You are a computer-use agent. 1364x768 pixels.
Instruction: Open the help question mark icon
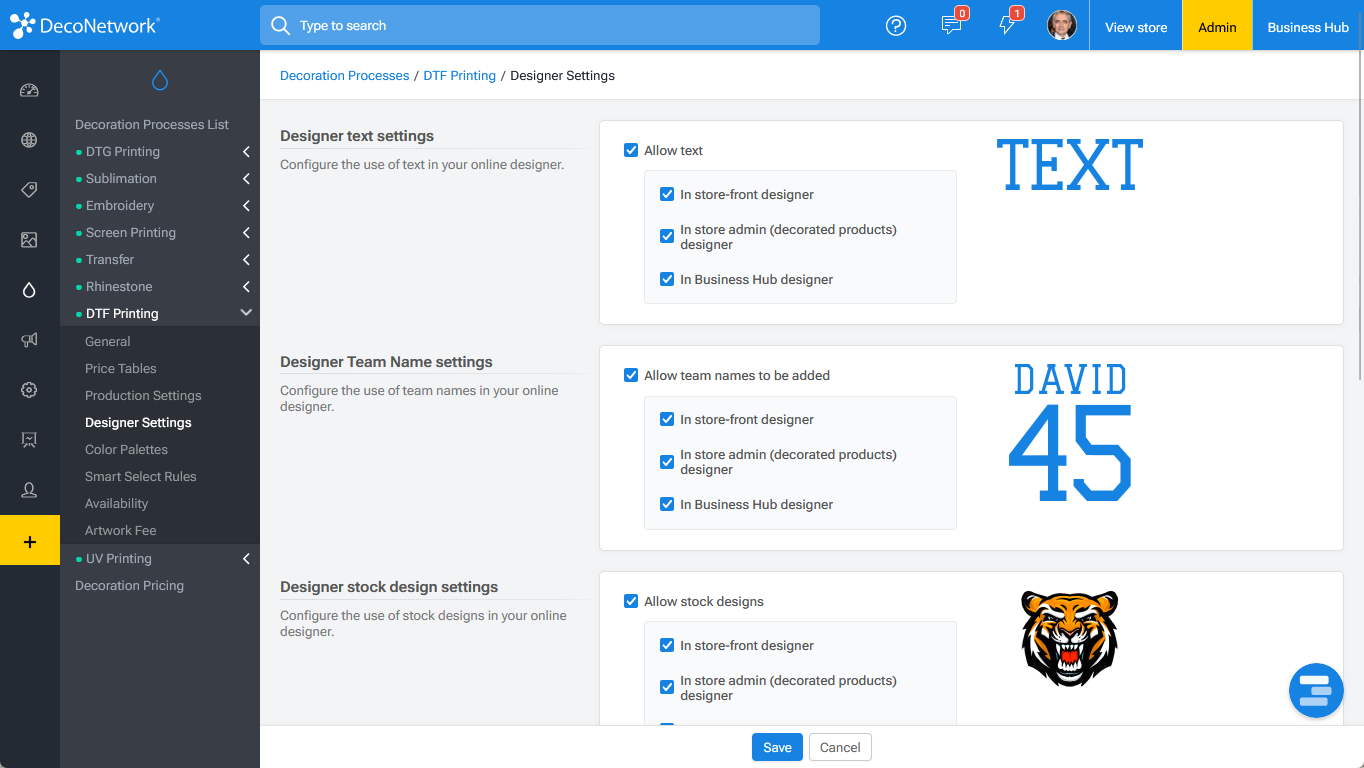pos(896,26)
